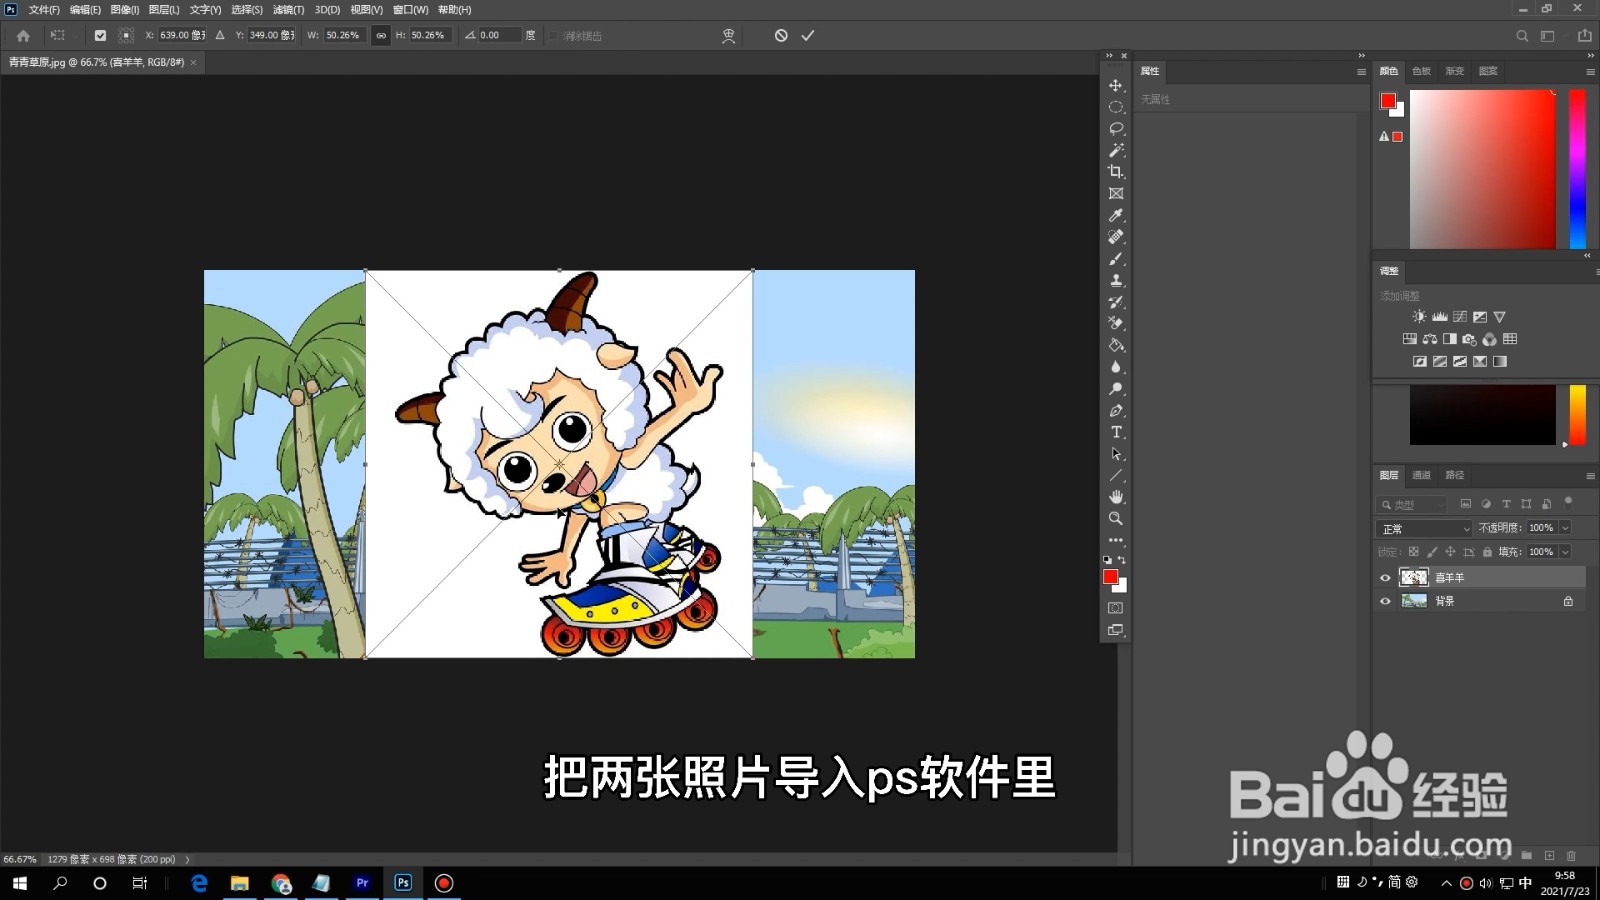This screenshot has height=900, width=1600.
Task: Collapse the toolbox panel double arrows
Action: [1109, 55]
